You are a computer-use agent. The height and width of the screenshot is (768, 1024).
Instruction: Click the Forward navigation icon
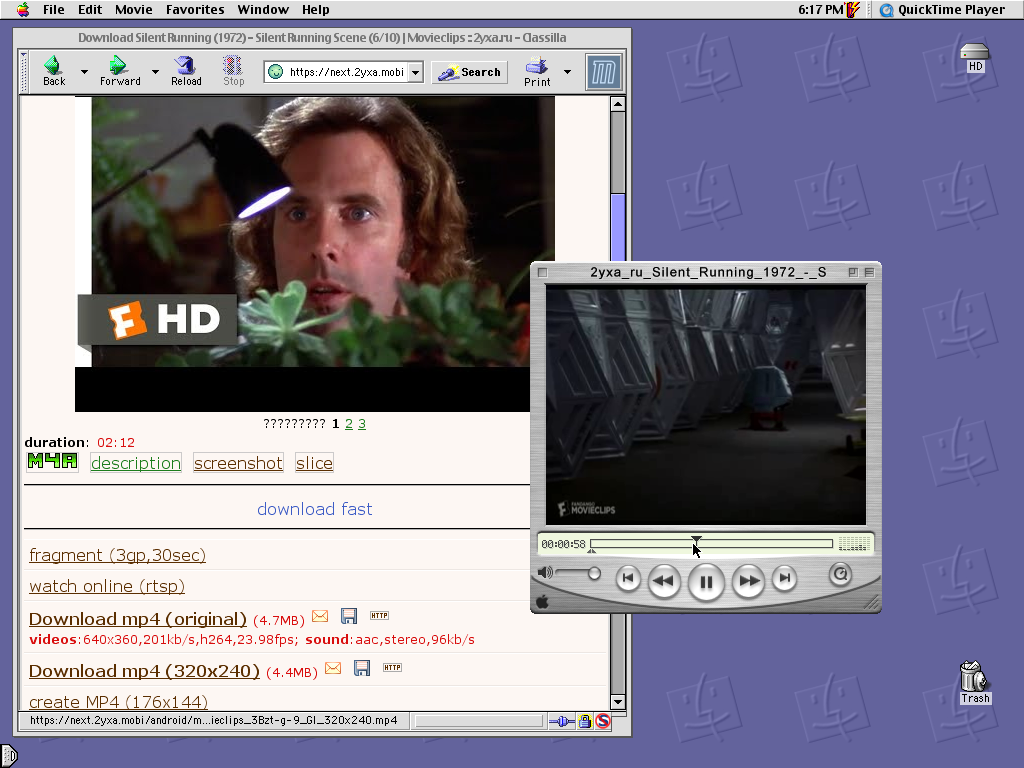coord(120,71)
